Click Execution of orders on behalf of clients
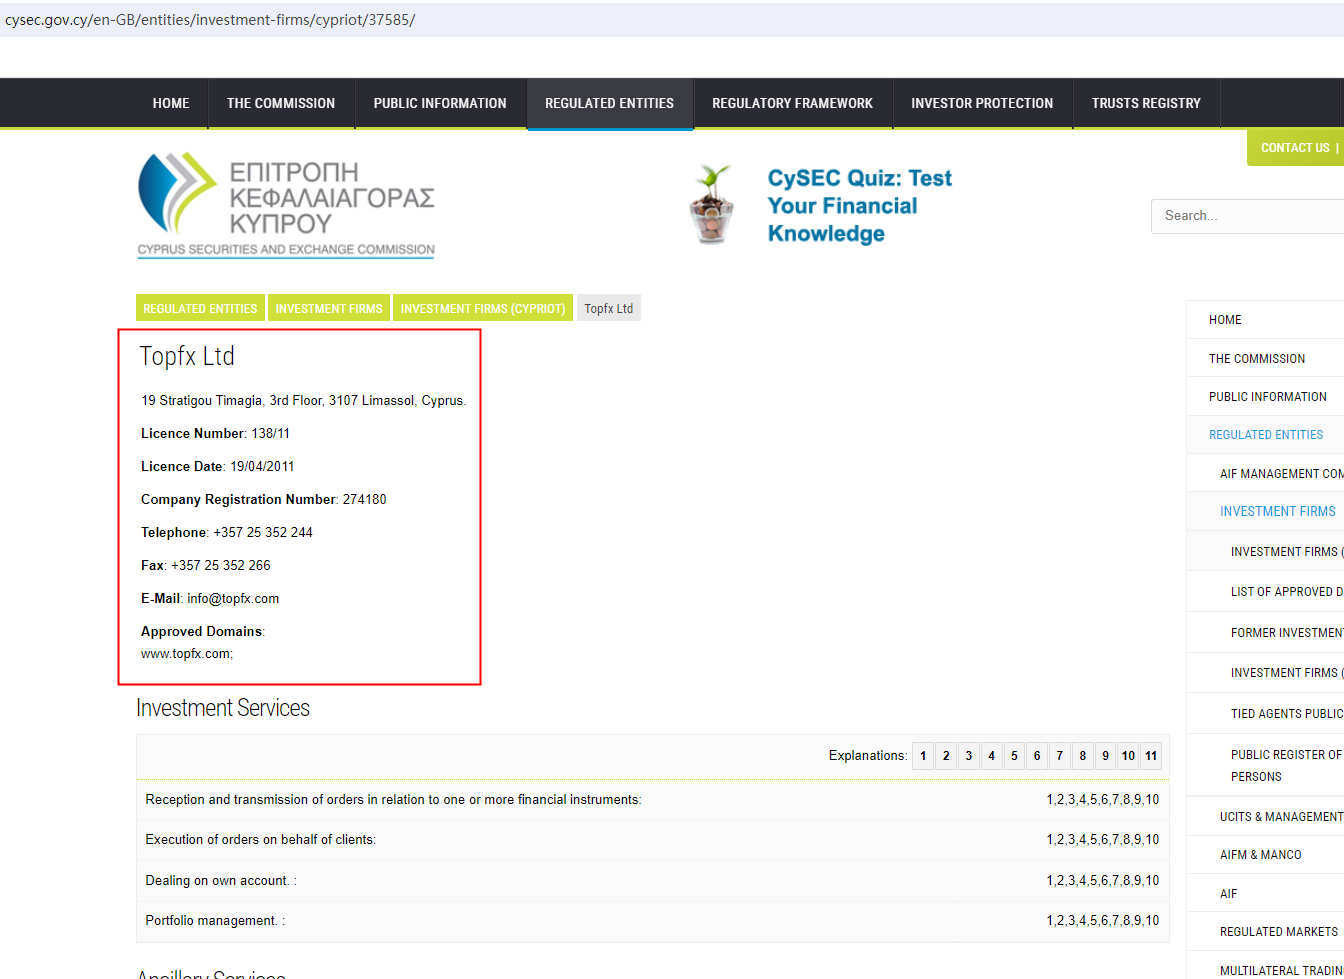 pyautogui.click(x=653, y=840)
